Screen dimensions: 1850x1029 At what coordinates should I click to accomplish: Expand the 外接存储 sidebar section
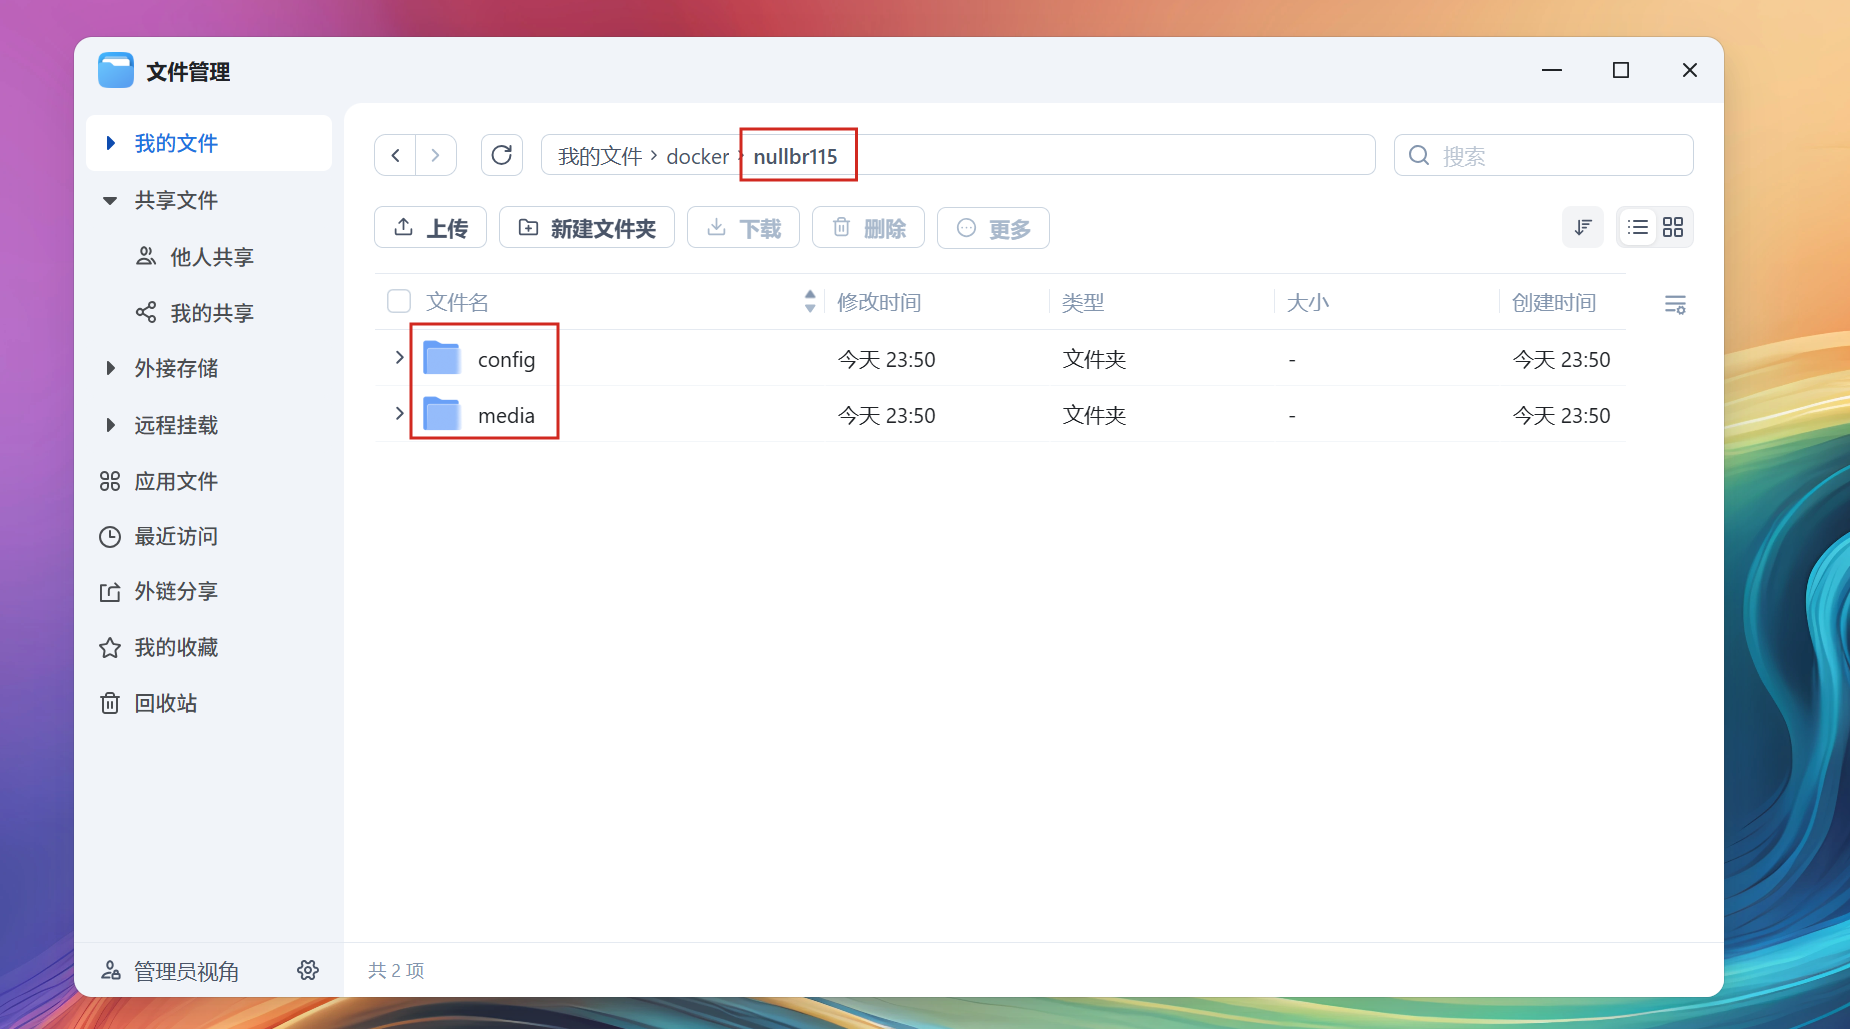coord(110,368)
